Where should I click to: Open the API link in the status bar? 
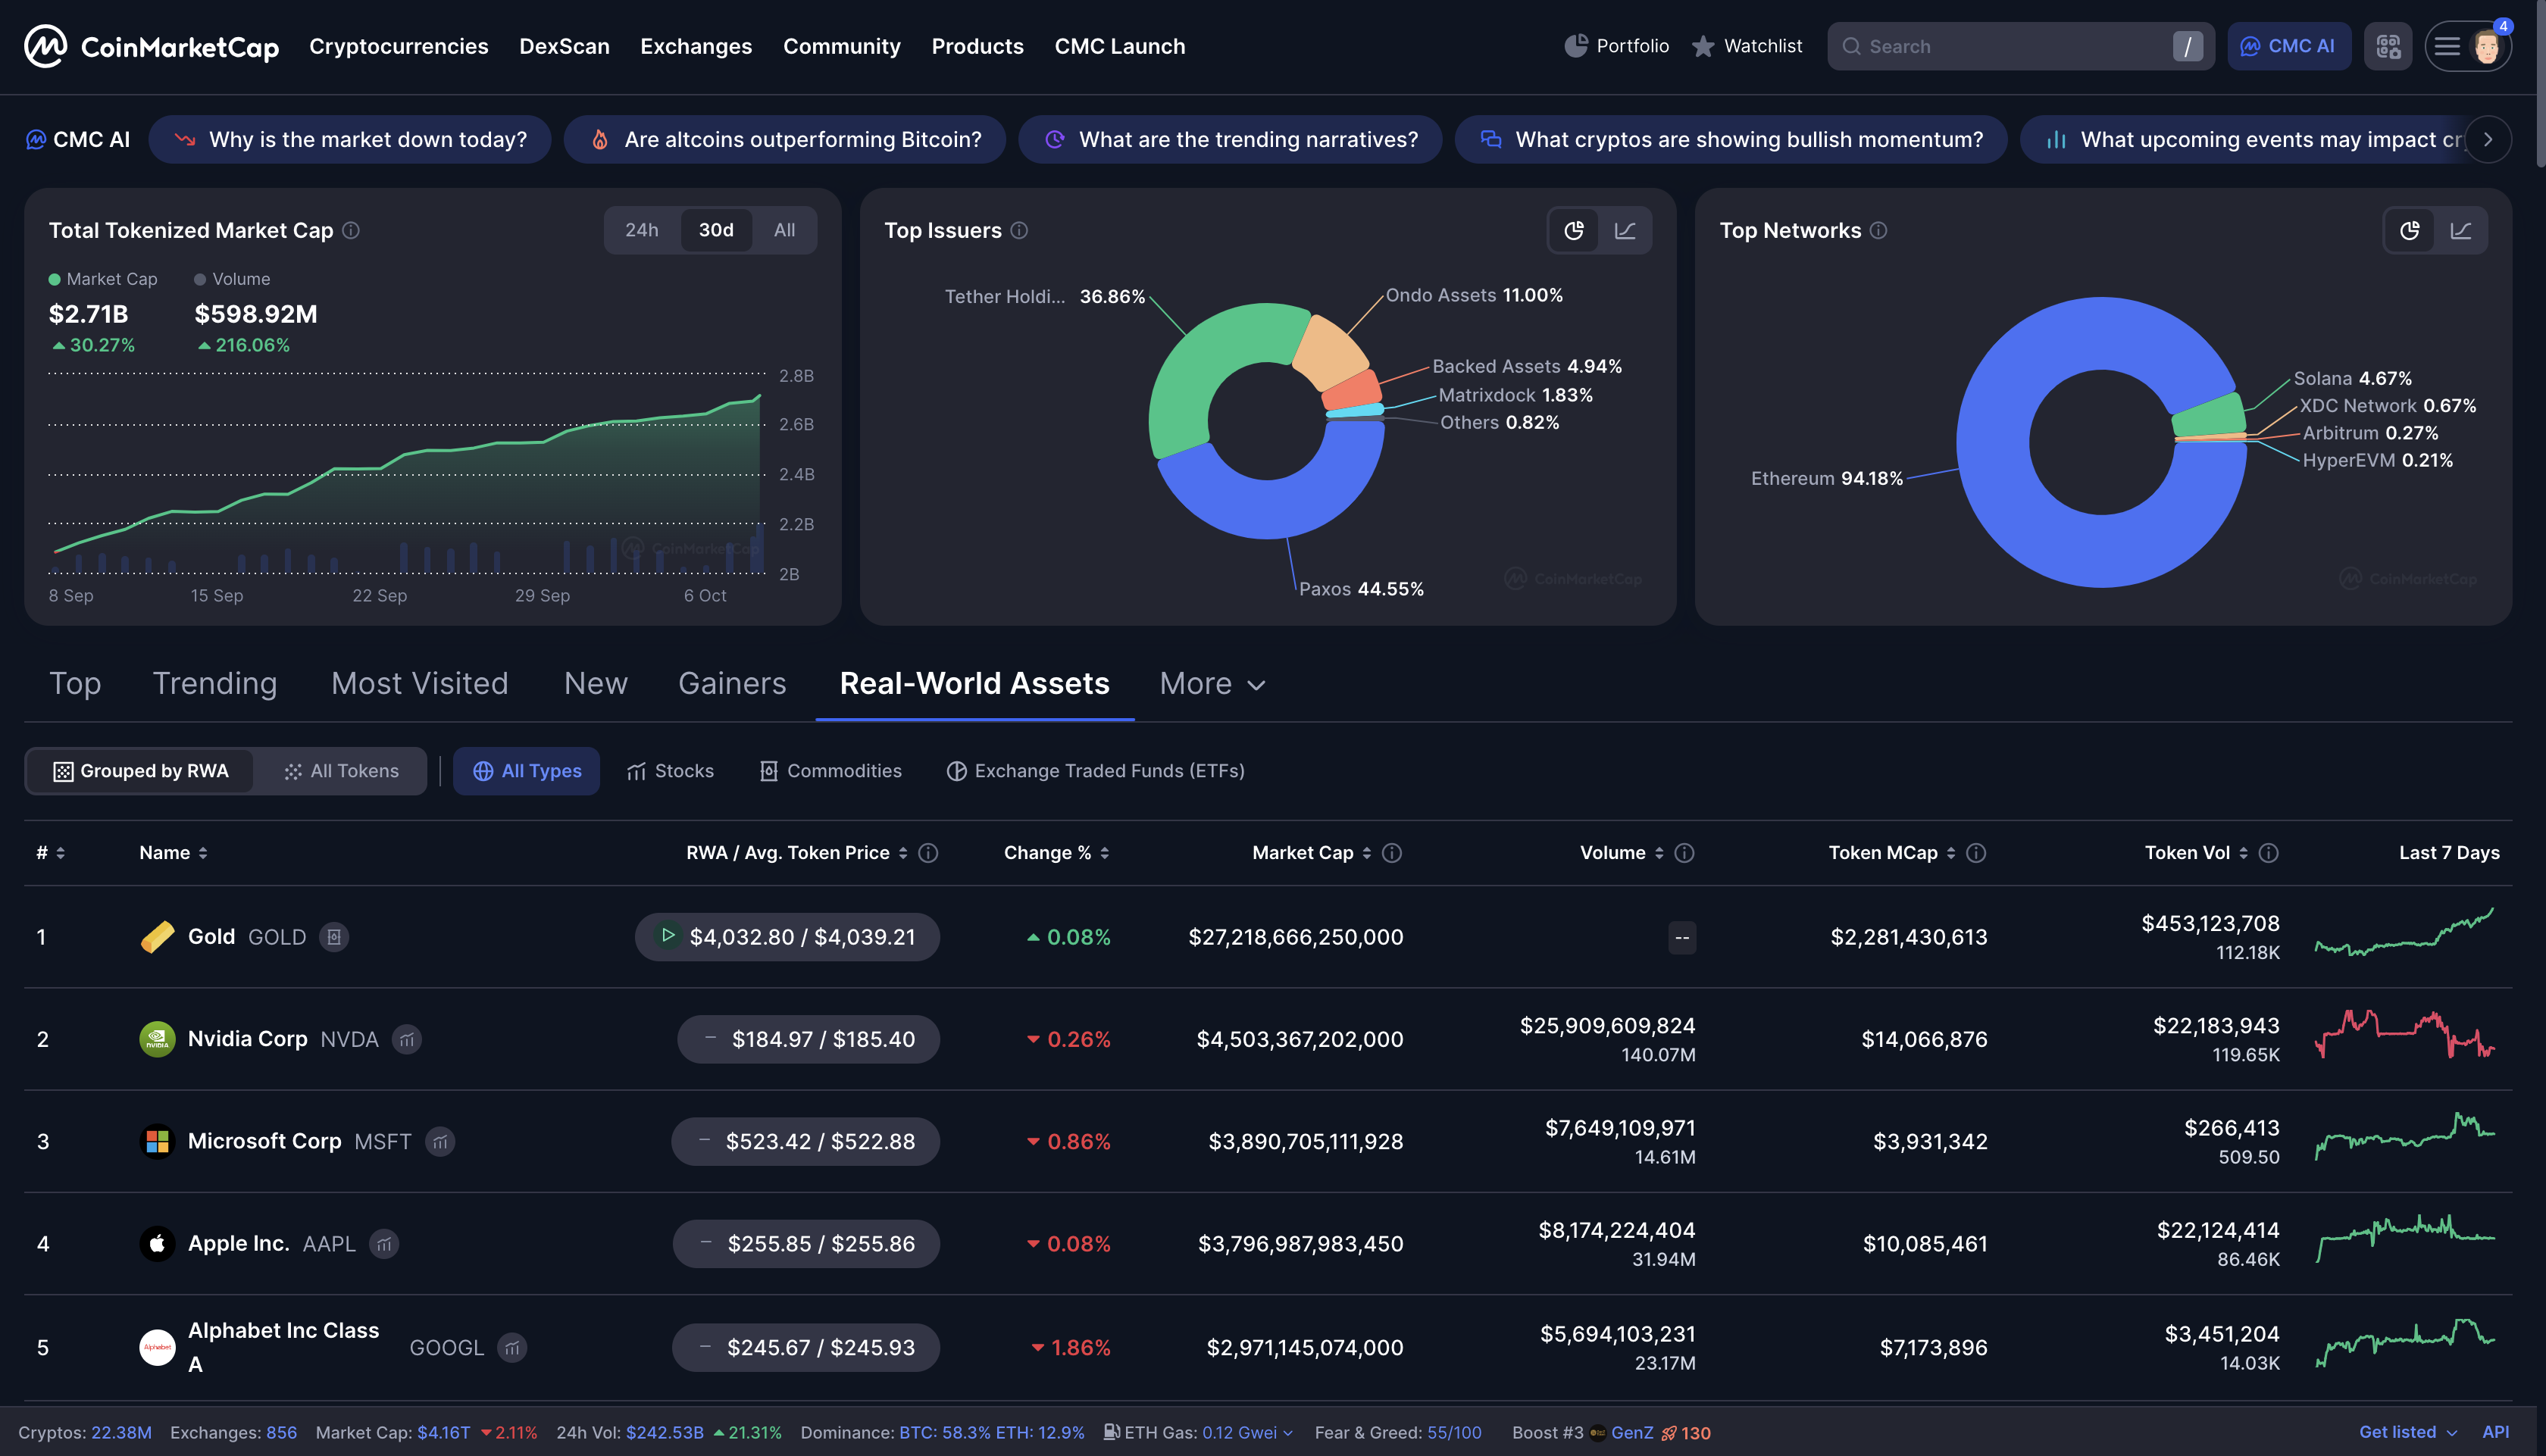pos(2495,1432)
